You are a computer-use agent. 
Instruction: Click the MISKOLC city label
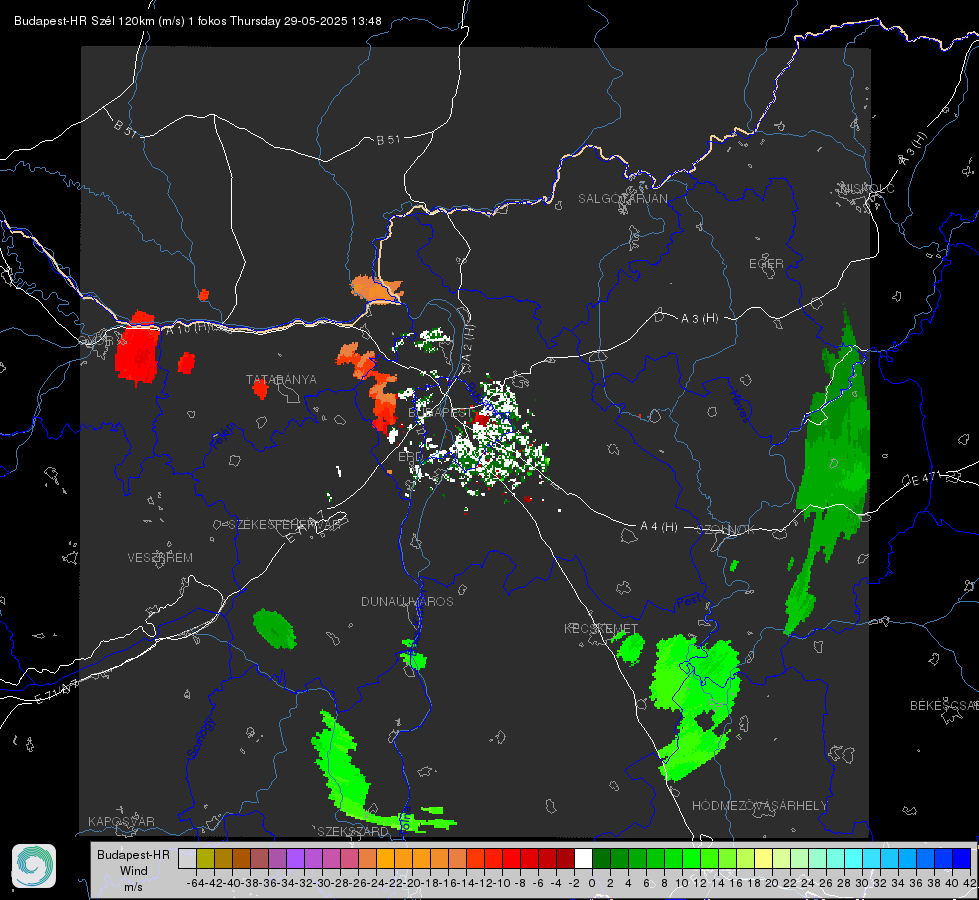(x=867, y=188)
